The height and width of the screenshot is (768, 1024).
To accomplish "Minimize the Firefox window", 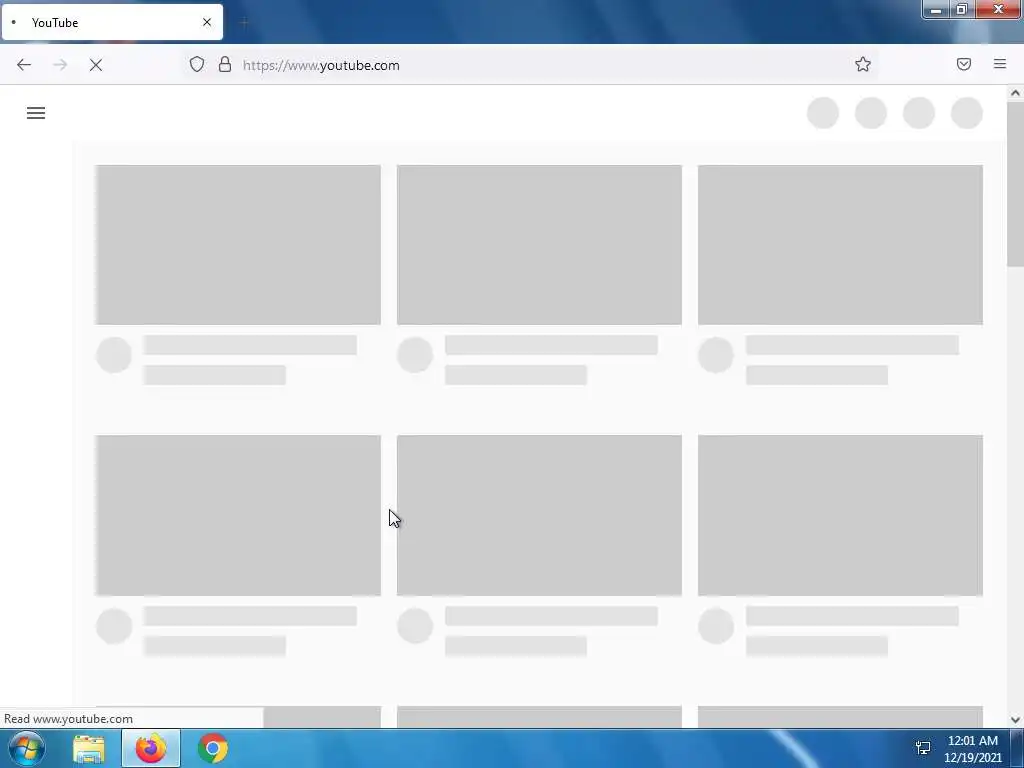I will 936,10.
